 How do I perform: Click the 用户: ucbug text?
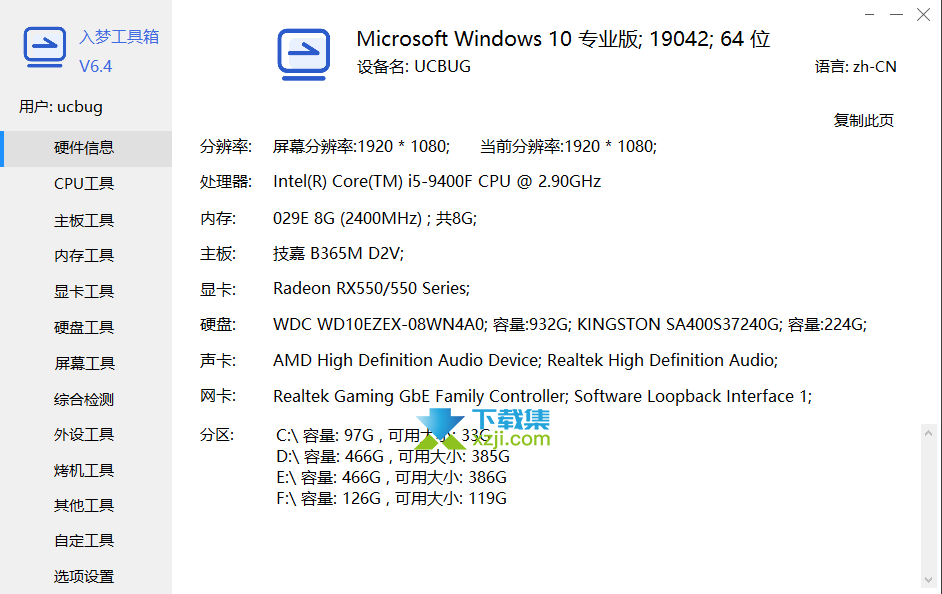(61, 107)
